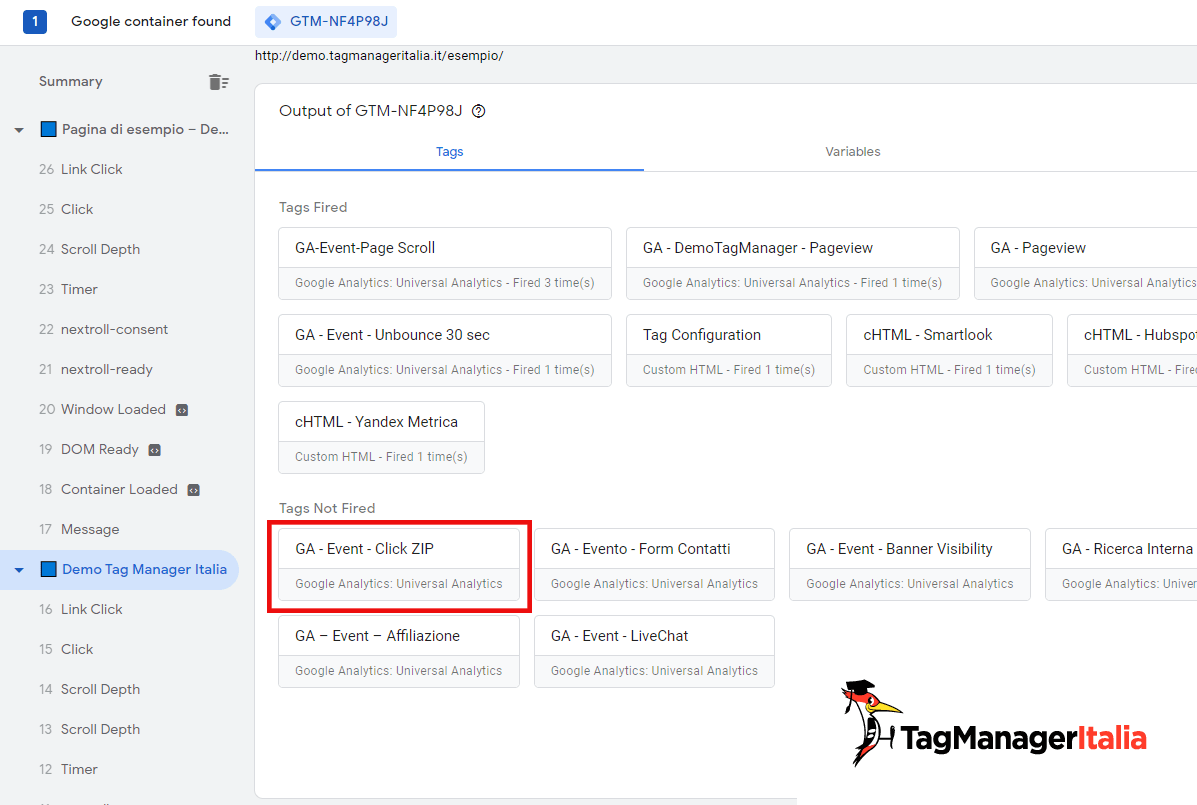This screenshot has width=1197, height=805.
Task: Click the blue number 1 container badge
Action: coord(35,21)
